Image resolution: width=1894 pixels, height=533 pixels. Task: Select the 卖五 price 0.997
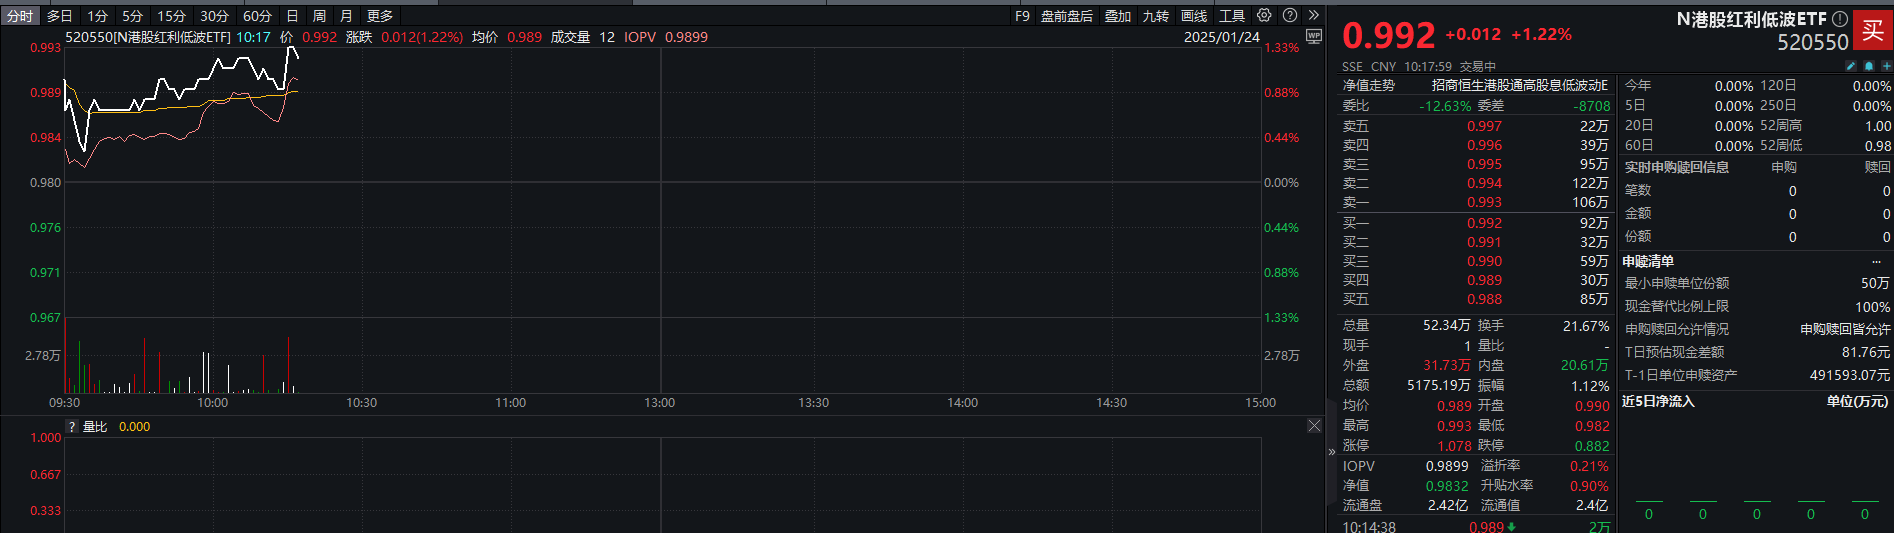(1484, 126)
